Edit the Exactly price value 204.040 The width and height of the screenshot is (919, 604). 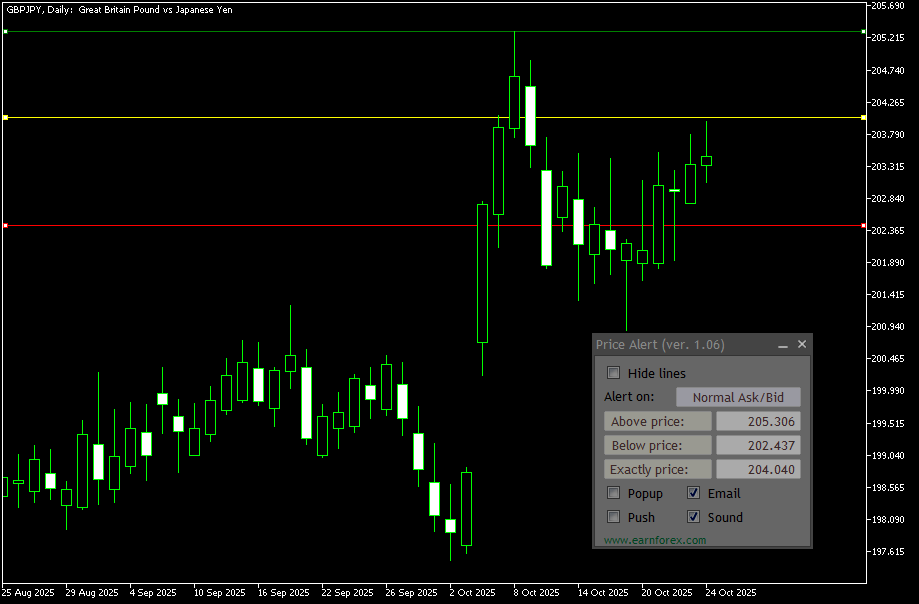click(758, 469)
